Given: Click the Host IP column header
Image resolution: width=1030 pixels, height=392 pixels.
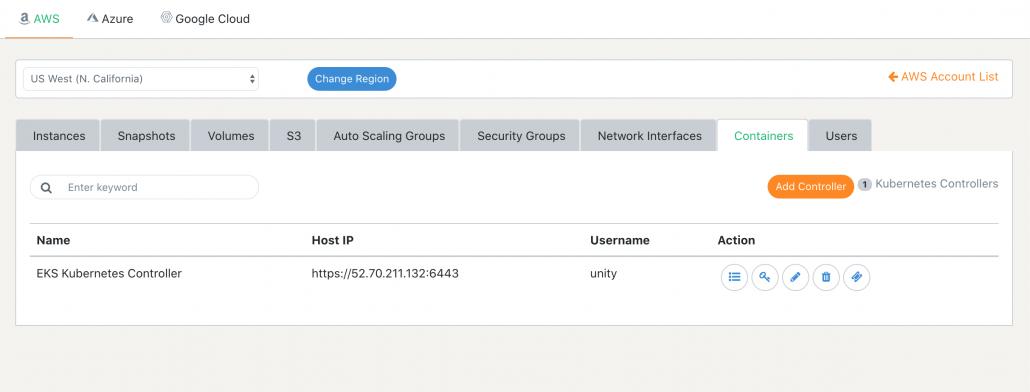Looking at the screenshot, I should coord(332,240).
